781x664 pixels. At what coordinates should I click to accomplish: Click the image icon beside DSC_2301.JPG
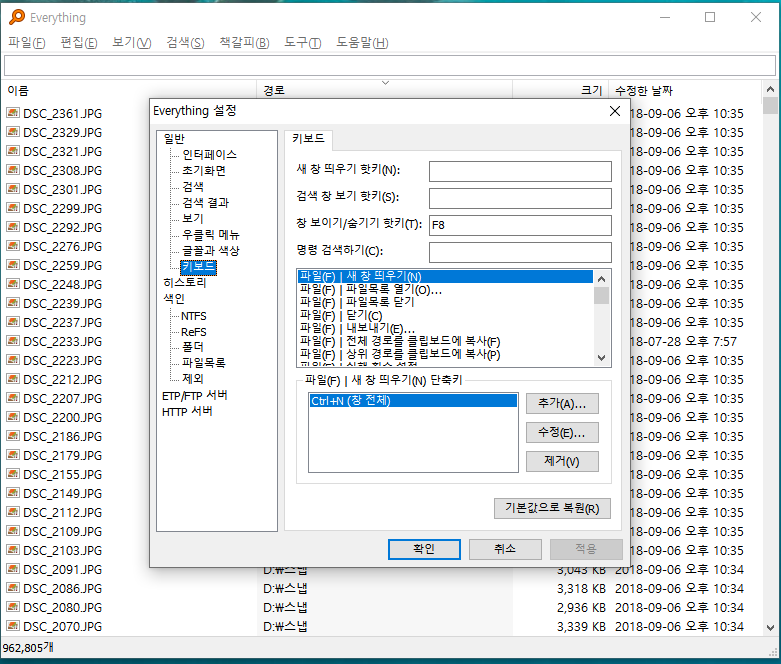click(x=13, y=189)
